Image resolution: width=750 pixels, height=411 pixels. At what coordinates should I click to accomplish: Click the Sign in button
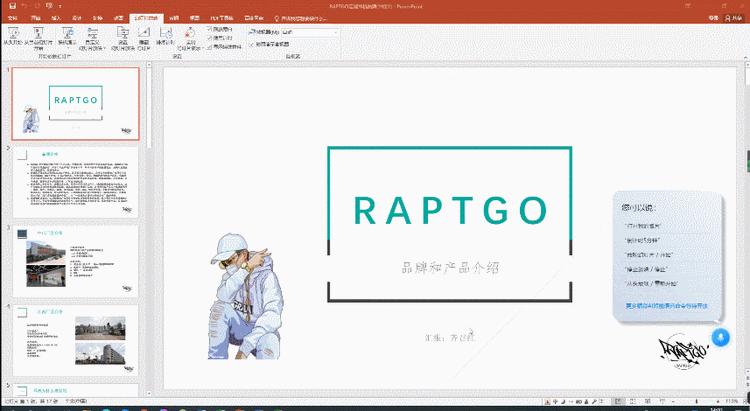coord(714,18)
